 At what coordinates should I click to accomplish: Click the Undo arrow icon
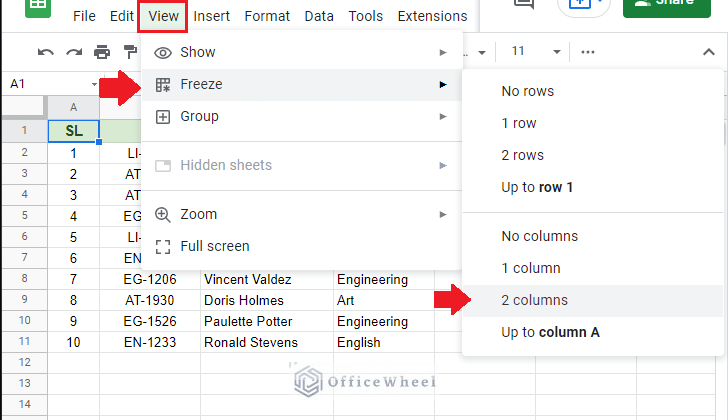pos(46,52)
